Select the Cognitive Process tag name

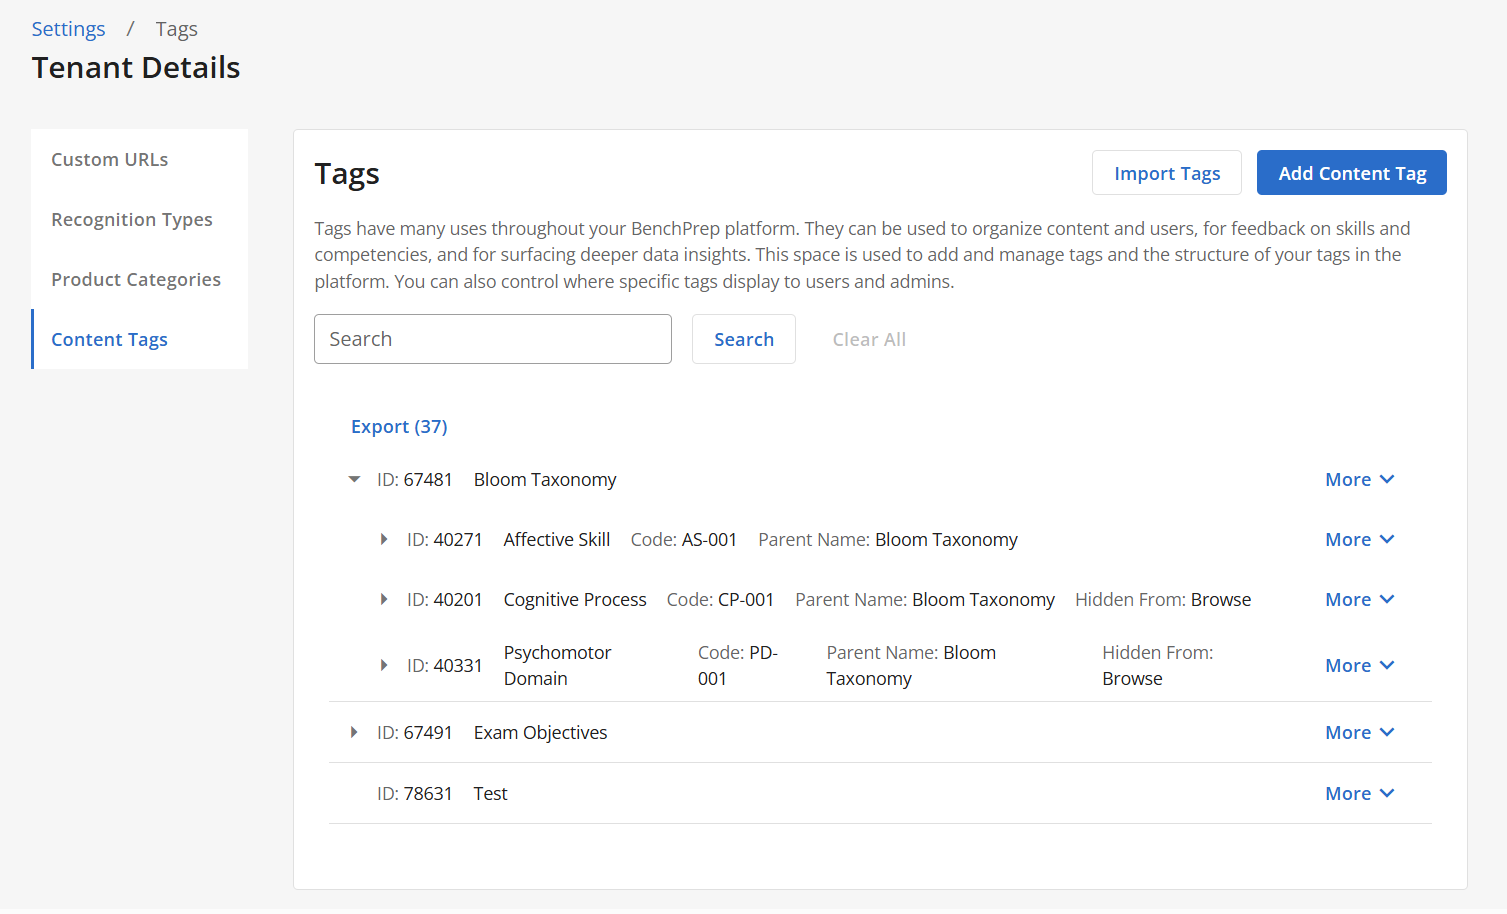coord(575,600)
